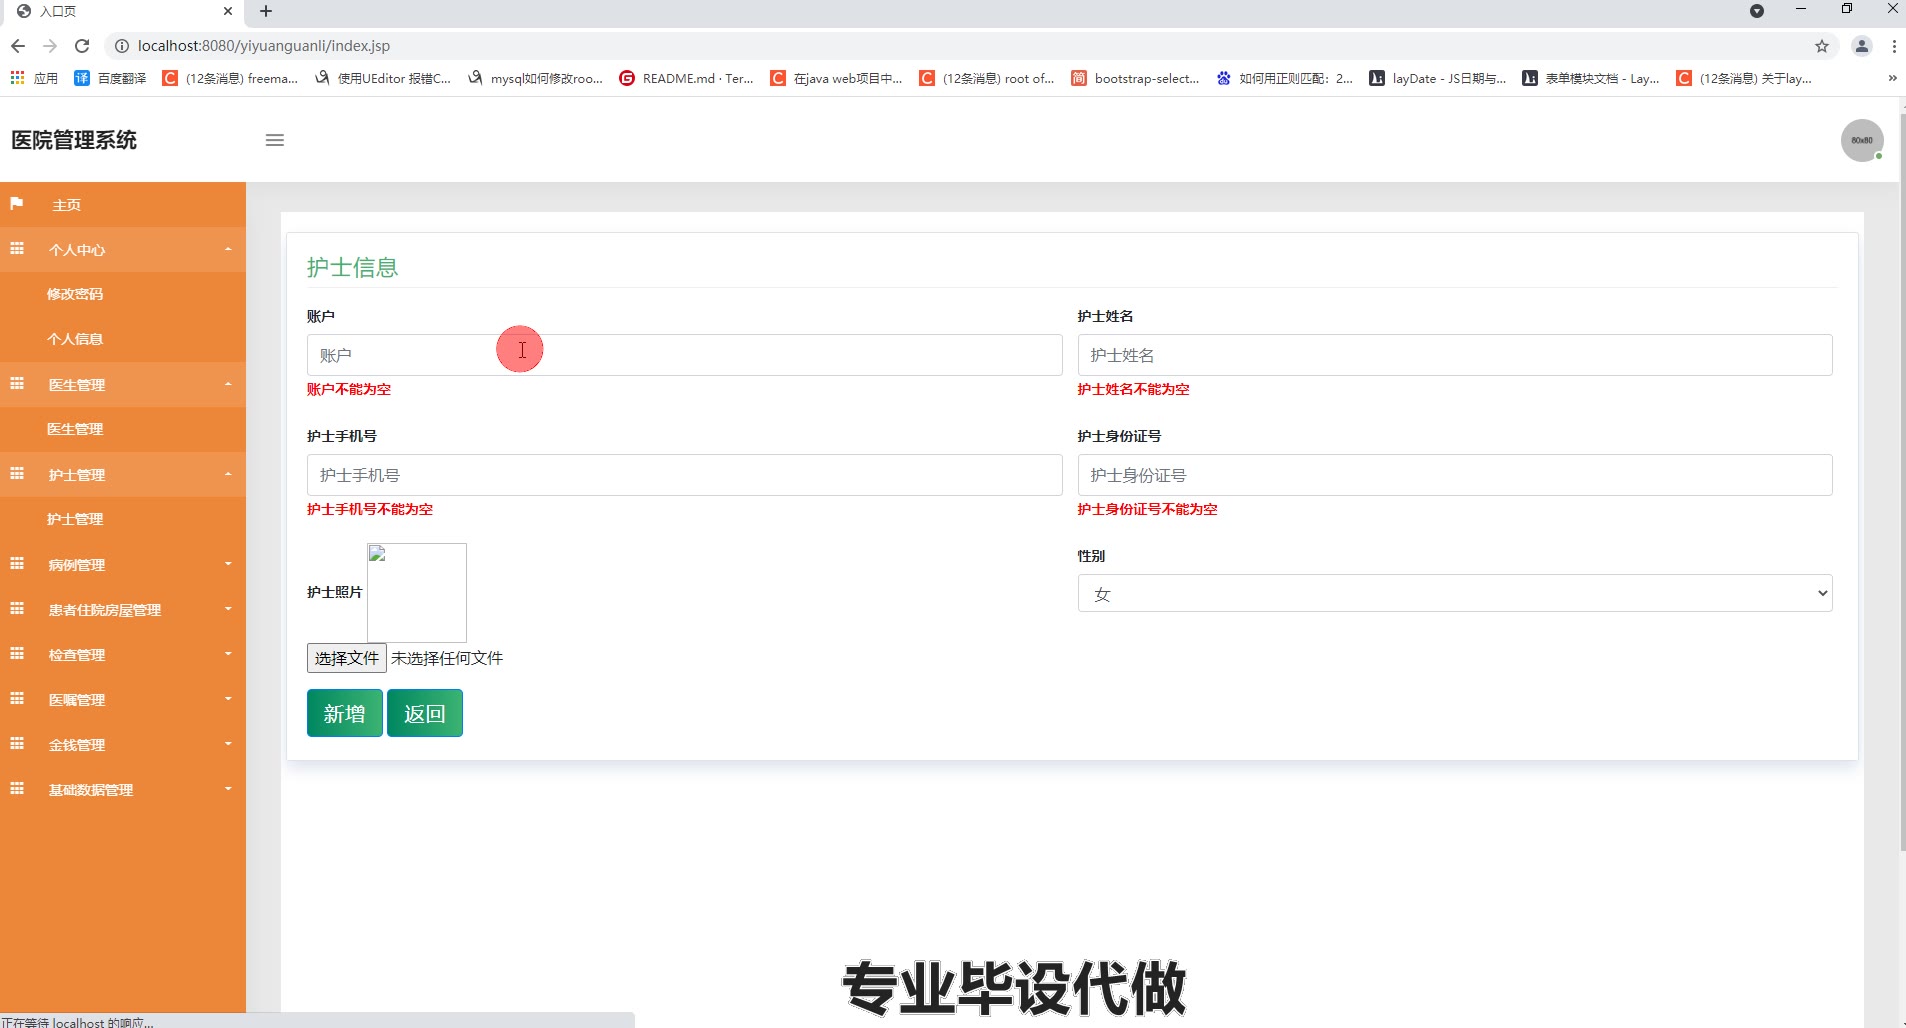1906x1028 pixels.
Task: Bookmark page with the star icon
Action: [x=1822, y=46]
